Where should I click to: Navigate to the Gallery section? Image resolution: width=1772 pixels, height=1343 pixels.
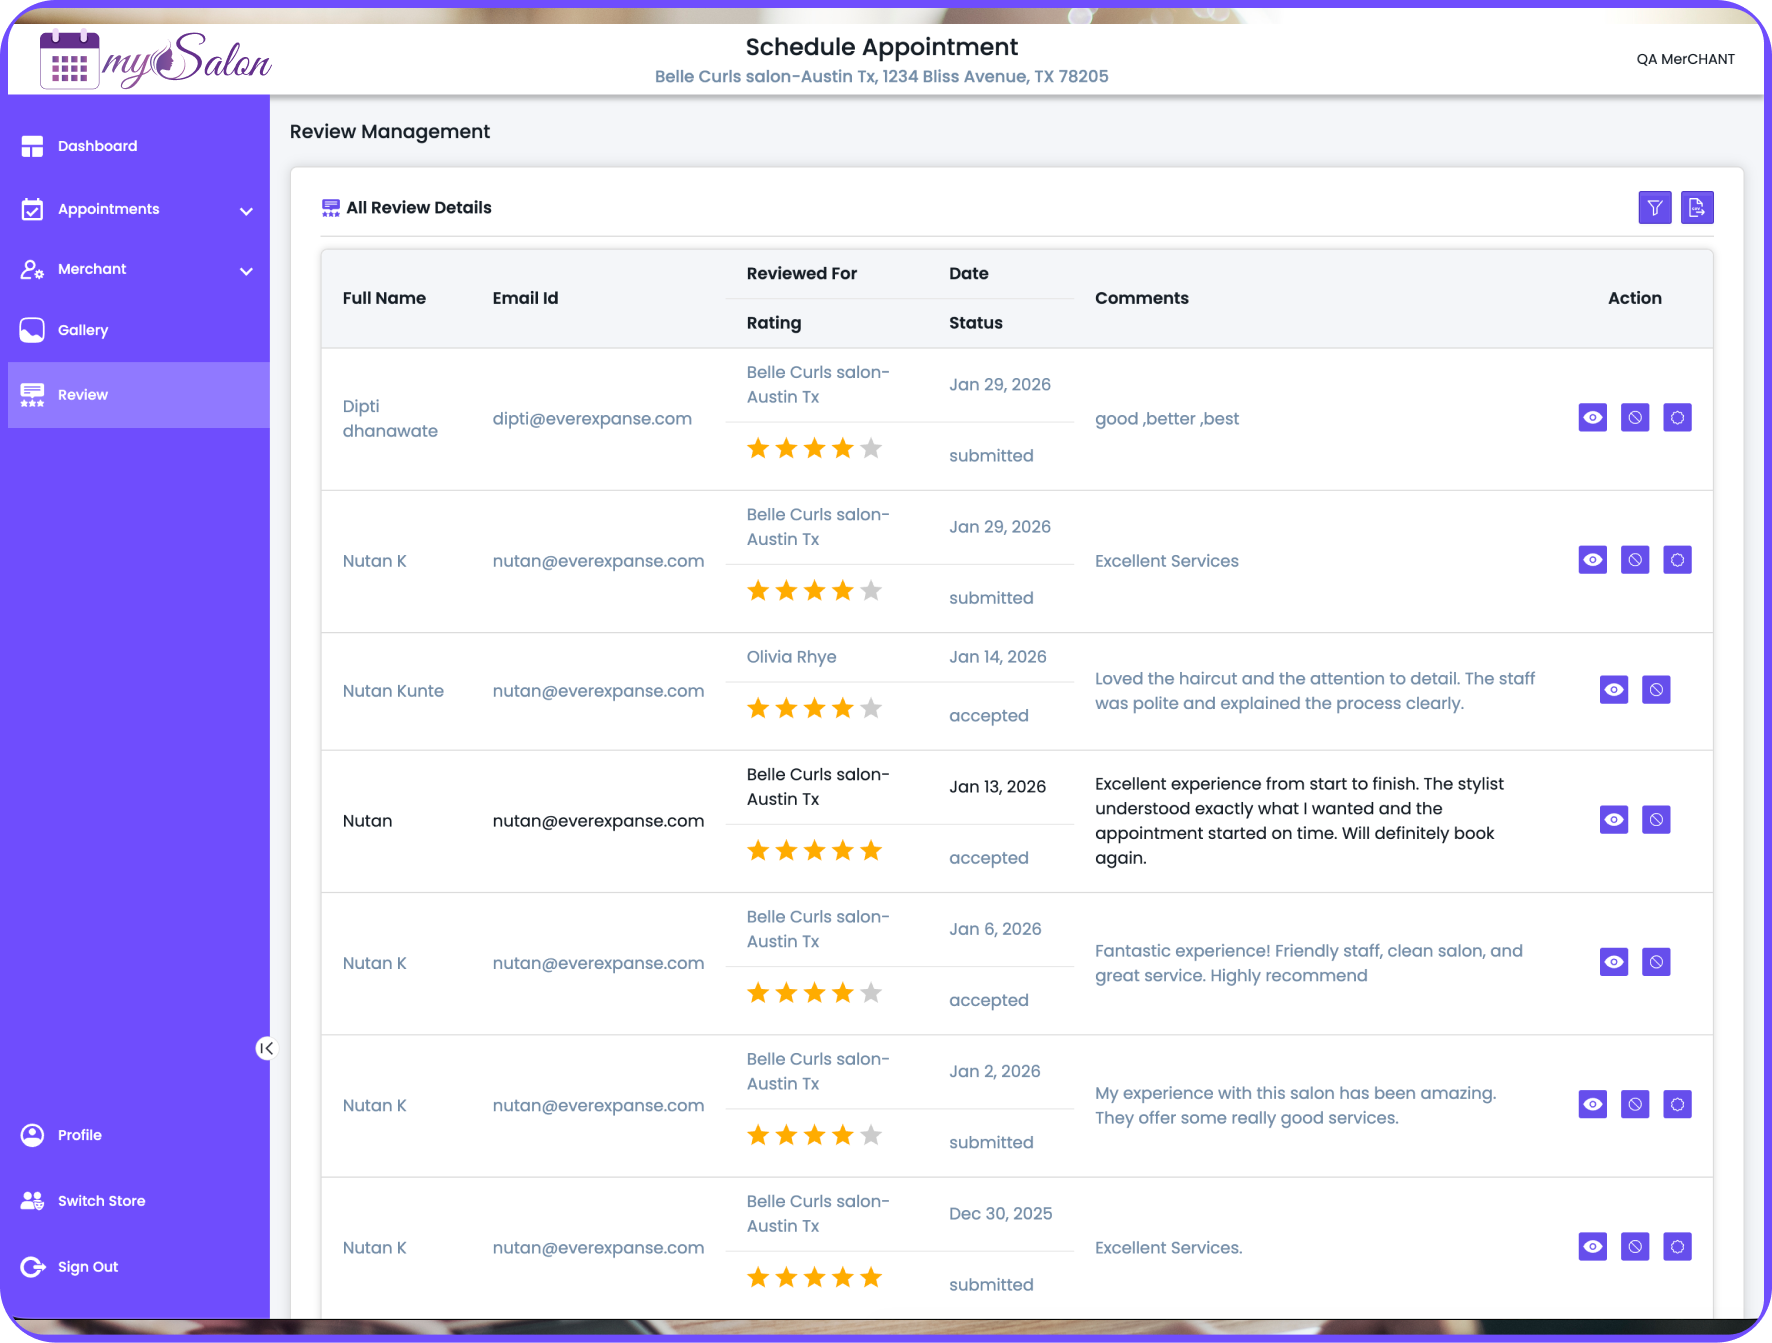(83, 330)
